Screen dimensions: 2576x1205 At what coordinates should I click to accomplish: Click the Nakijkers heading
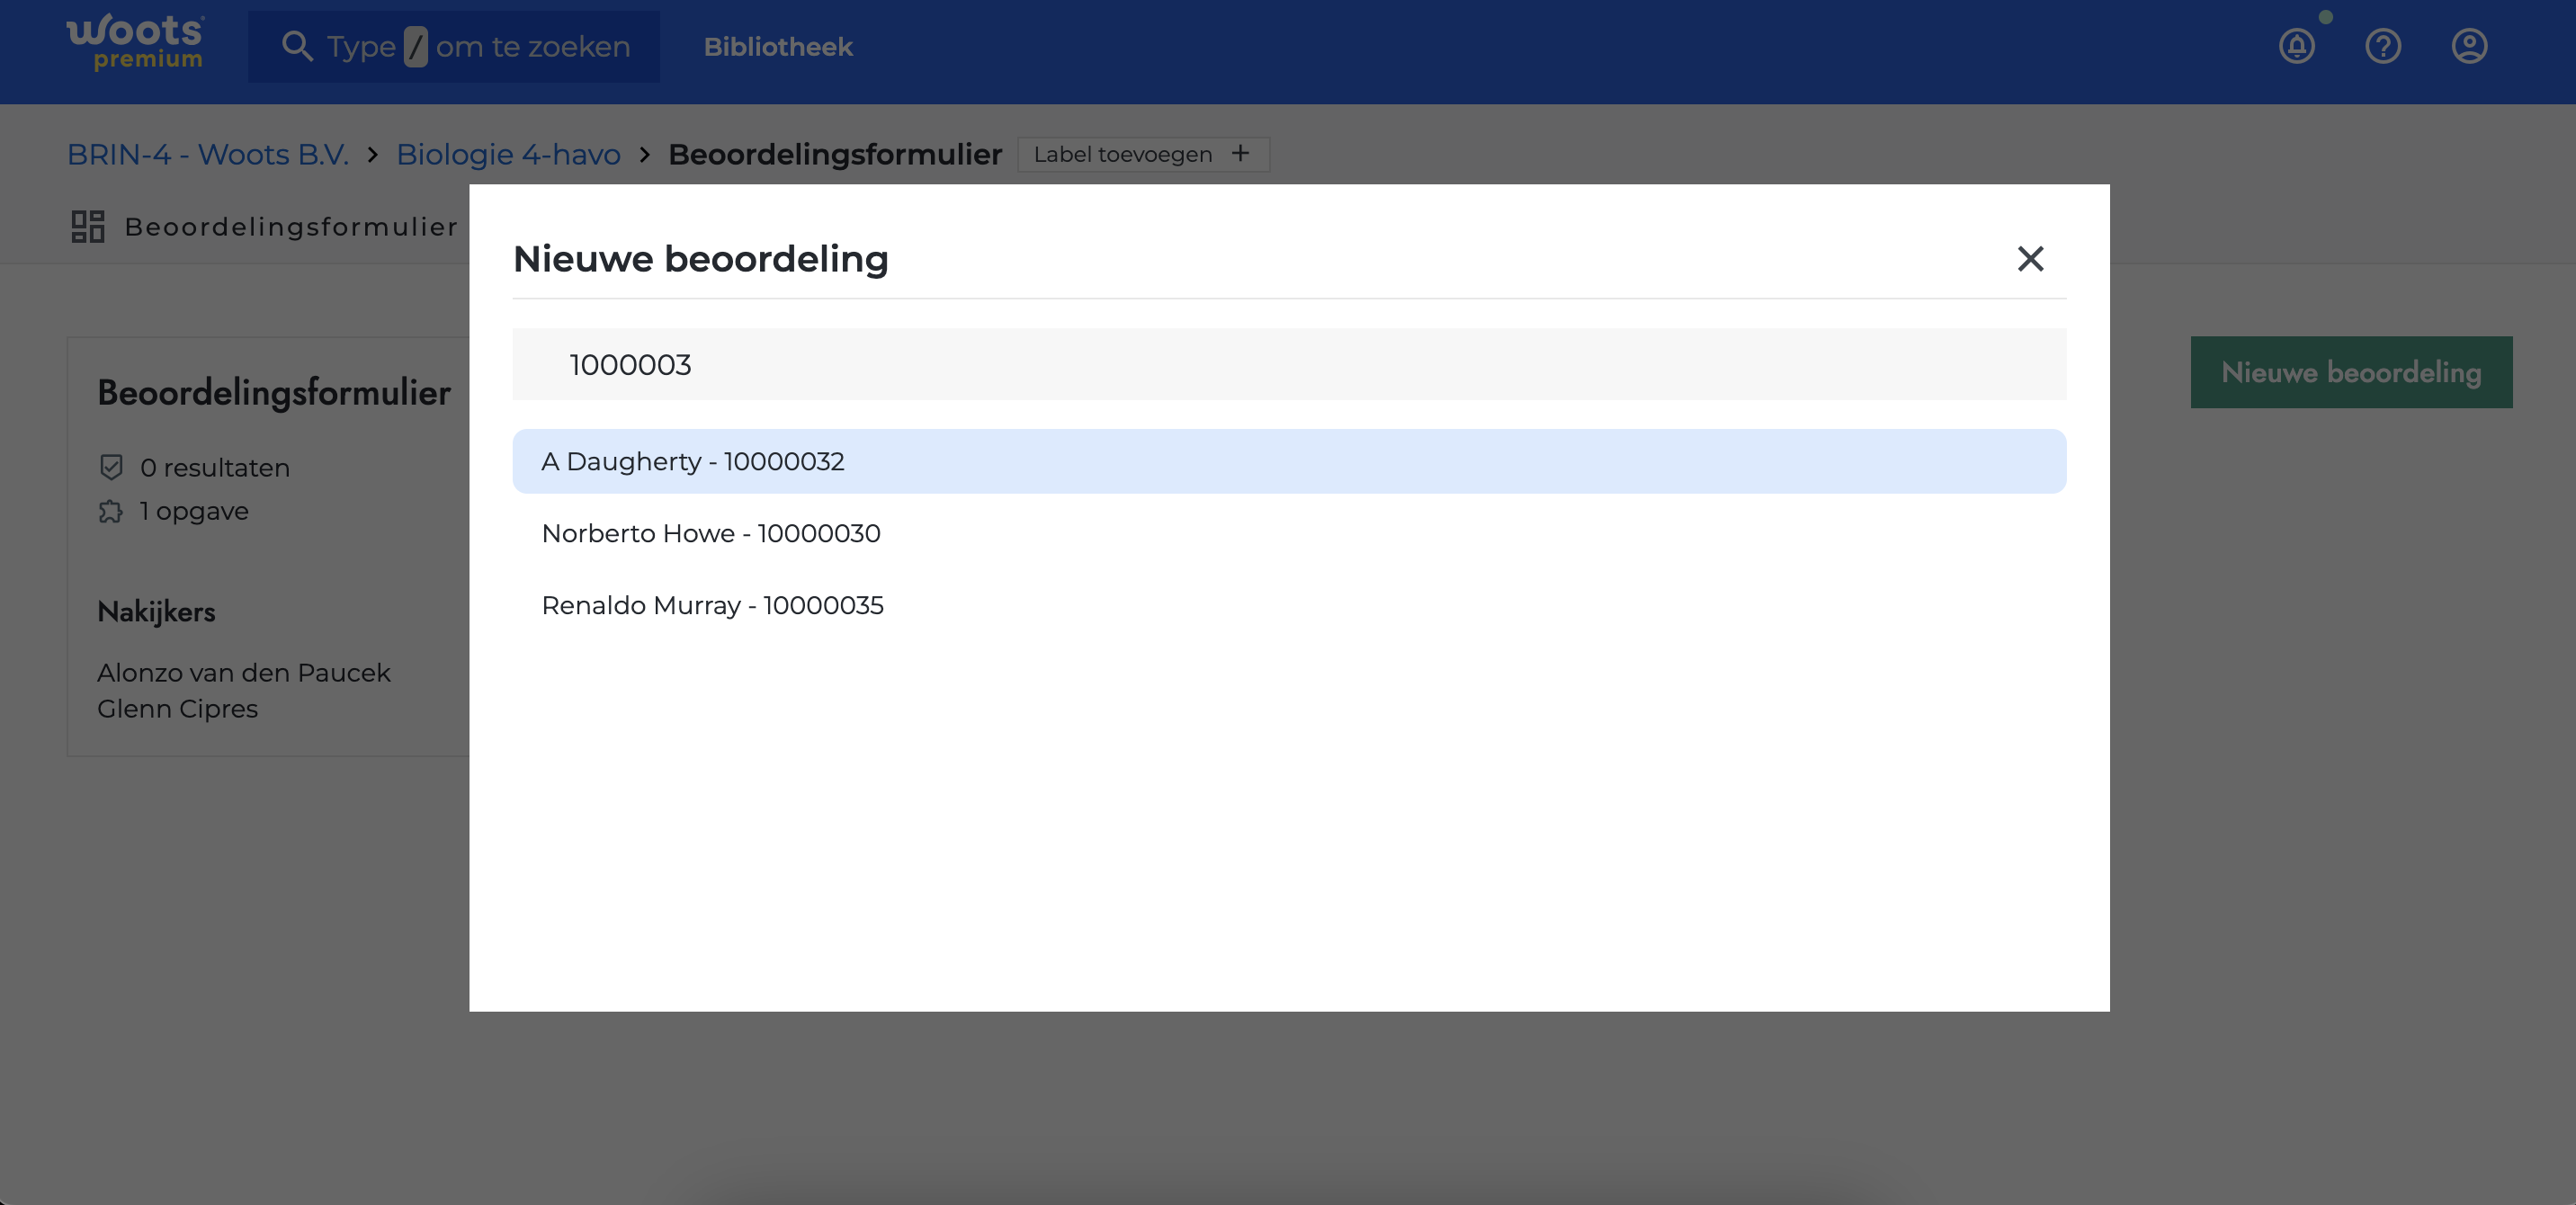156,611
